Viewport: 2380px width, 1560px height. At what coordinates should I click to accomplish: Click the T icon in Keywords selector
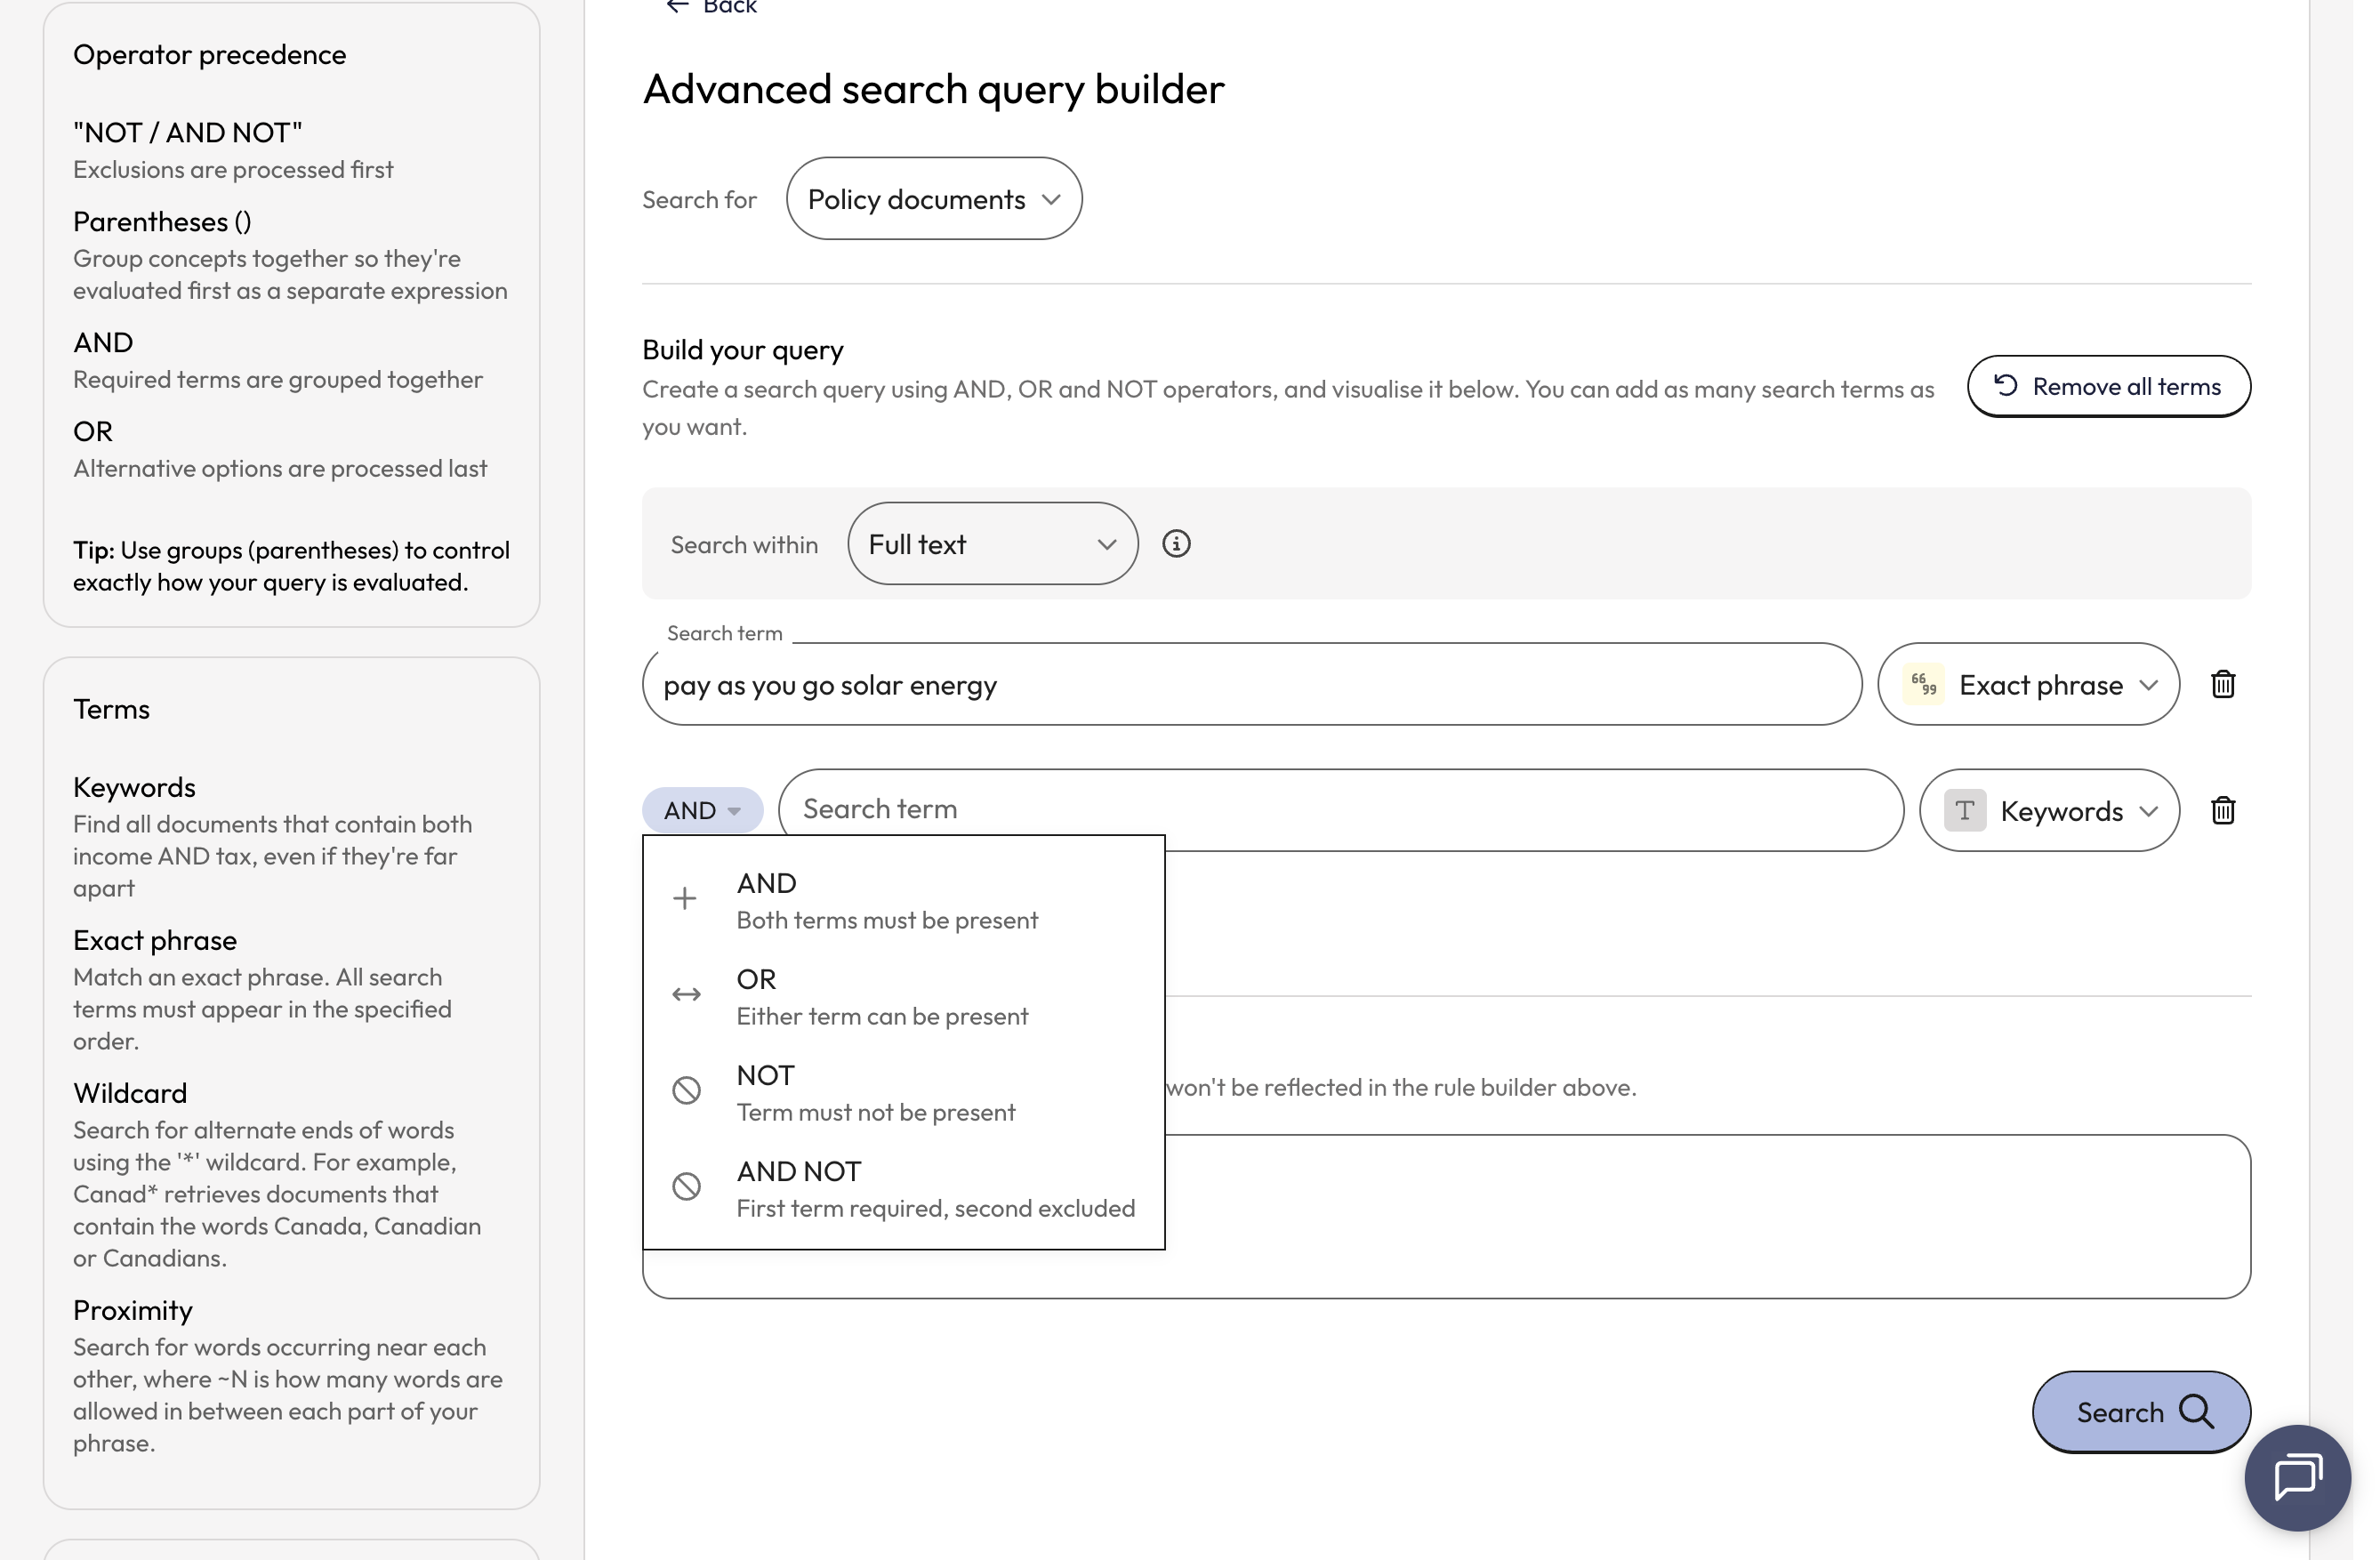(1964, 810)
